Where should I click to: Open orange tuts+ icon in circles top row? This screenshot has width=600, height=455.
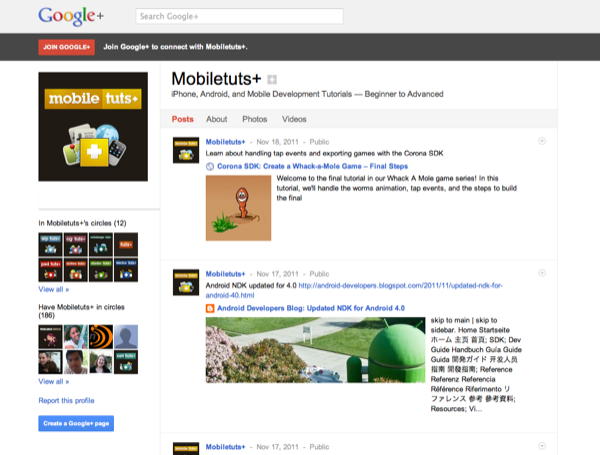[126, 245]
